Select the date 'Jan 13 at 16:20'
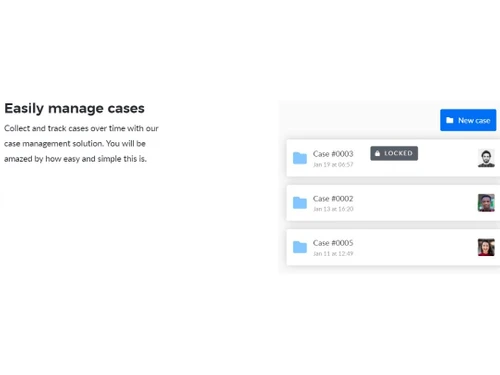500x375 pixels. 333,209
